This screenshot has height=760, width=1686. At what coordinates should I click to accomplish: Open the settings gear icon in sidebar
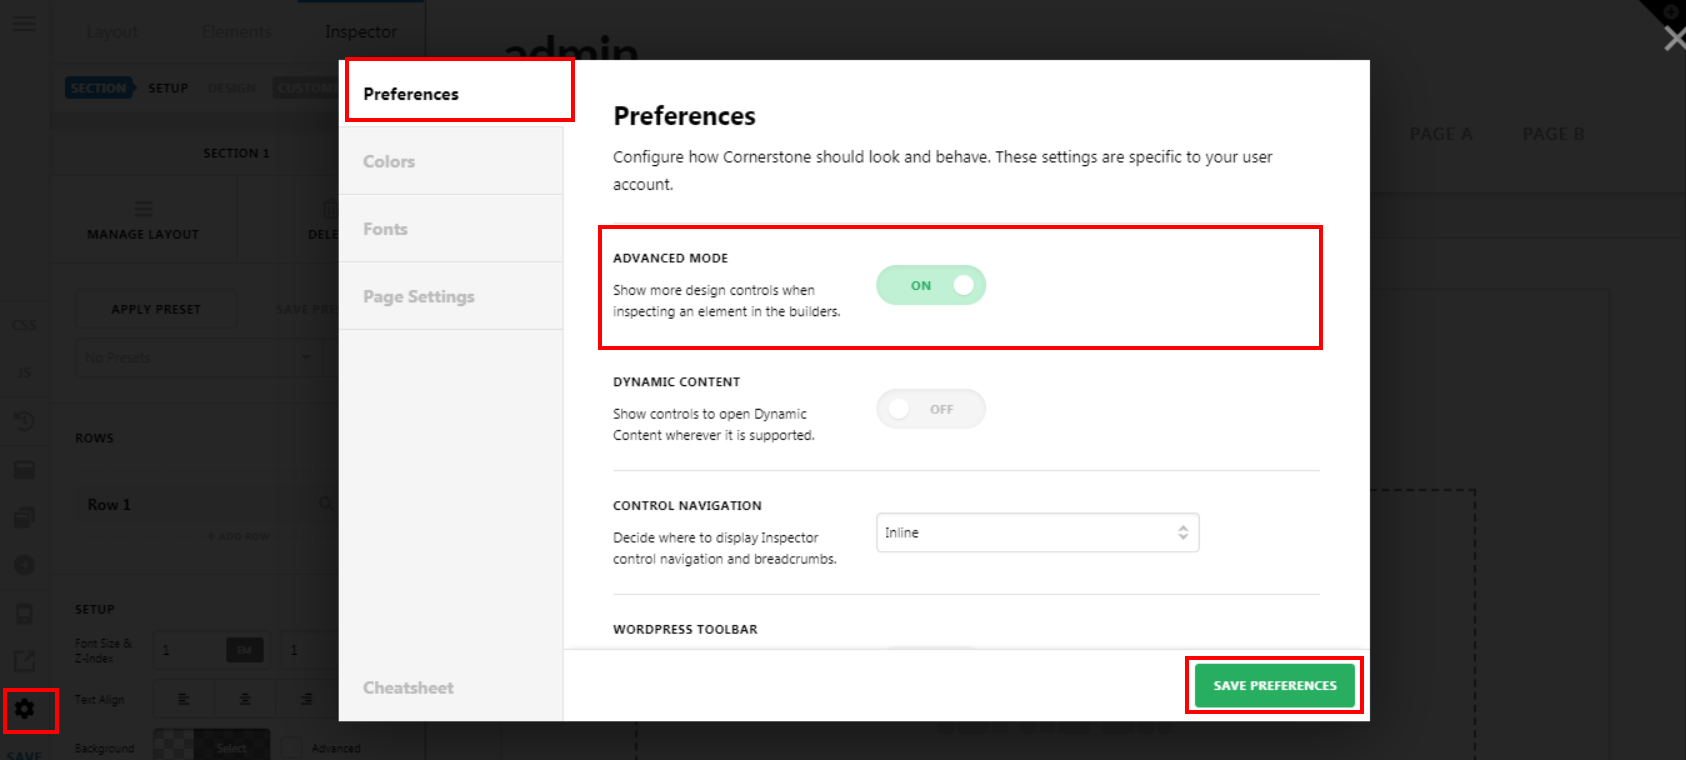[x=25, y=709]
